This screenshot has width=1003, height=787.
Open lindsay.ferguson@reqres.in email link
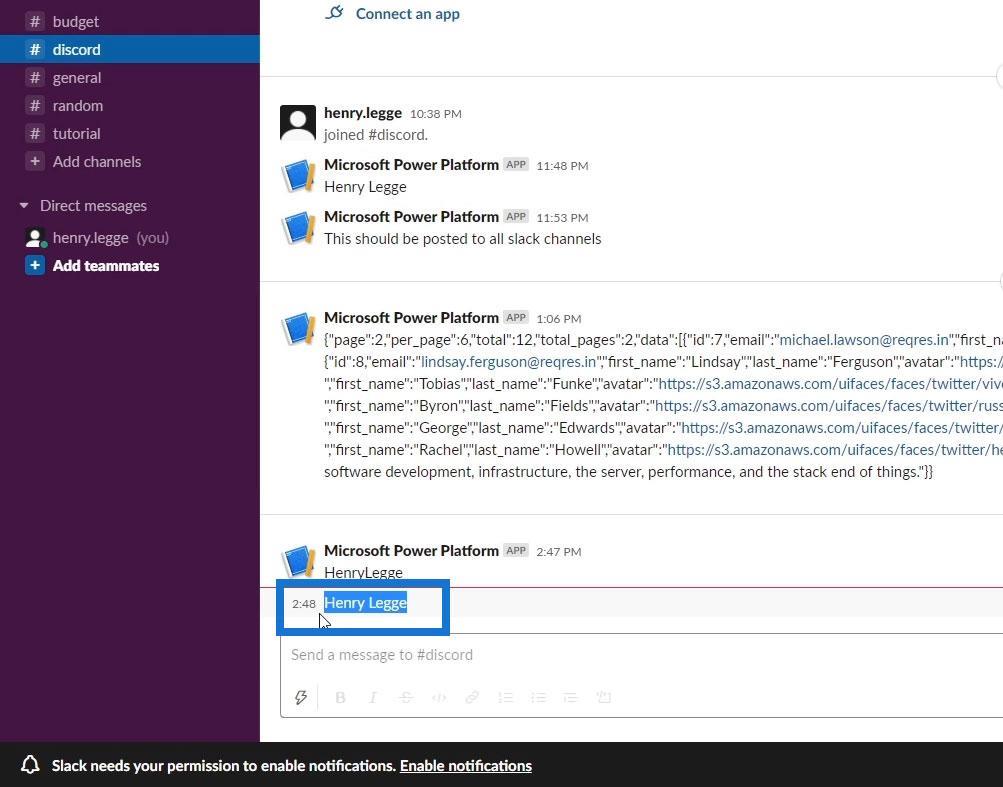coord(509,362)
